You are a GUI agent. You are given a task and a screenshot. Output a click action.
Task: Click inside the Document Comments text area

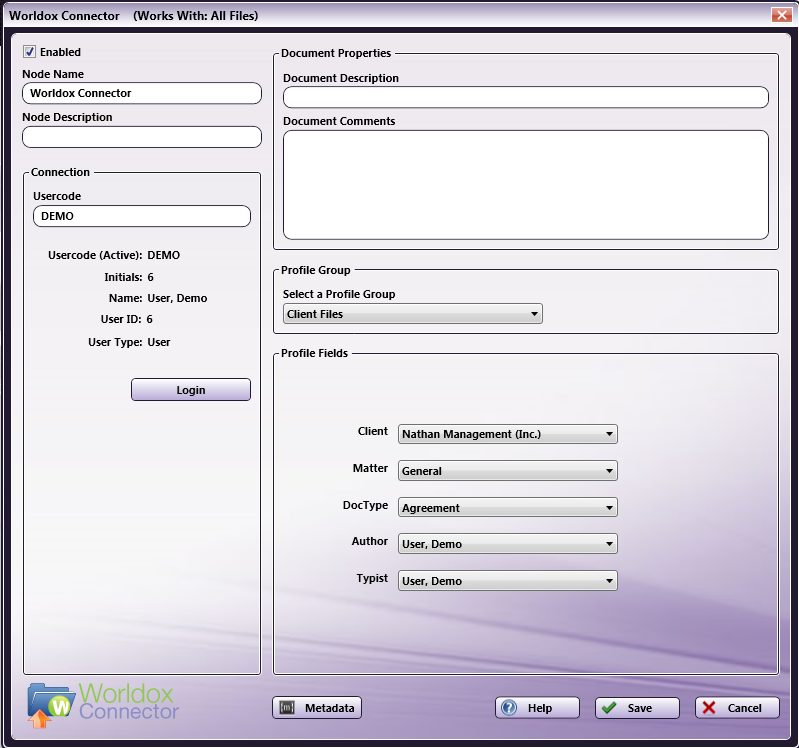[x=525, y=184]
